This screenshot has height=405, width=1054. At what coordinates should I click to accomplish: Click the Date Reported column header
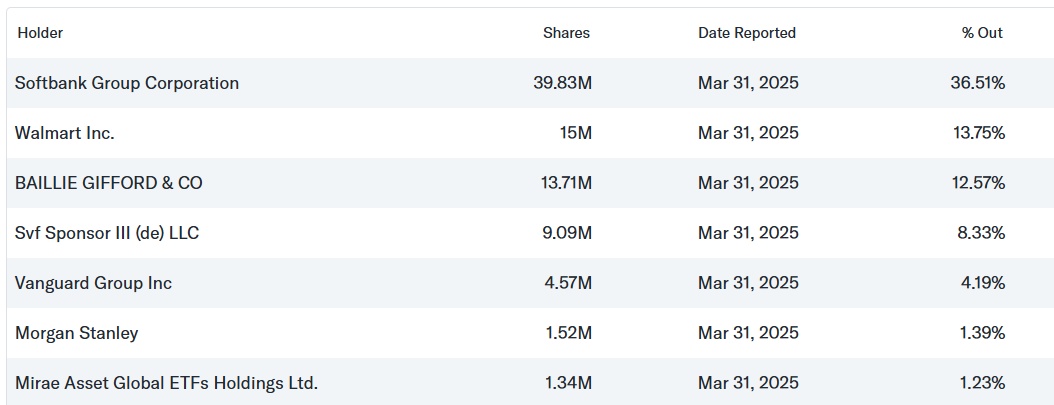[x=747, y=33]
